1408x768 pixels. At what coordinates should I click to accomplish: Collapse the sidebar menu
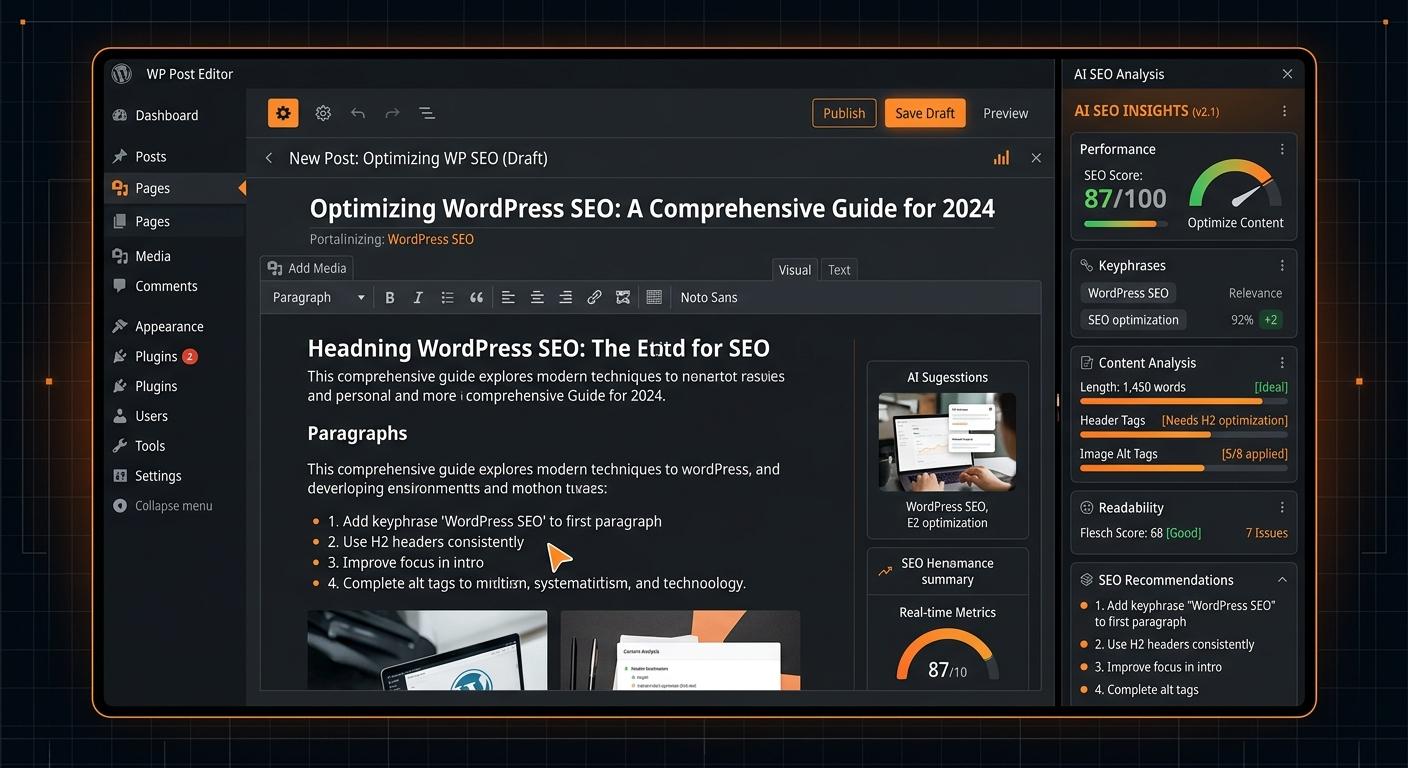click(x=163, y=506)
